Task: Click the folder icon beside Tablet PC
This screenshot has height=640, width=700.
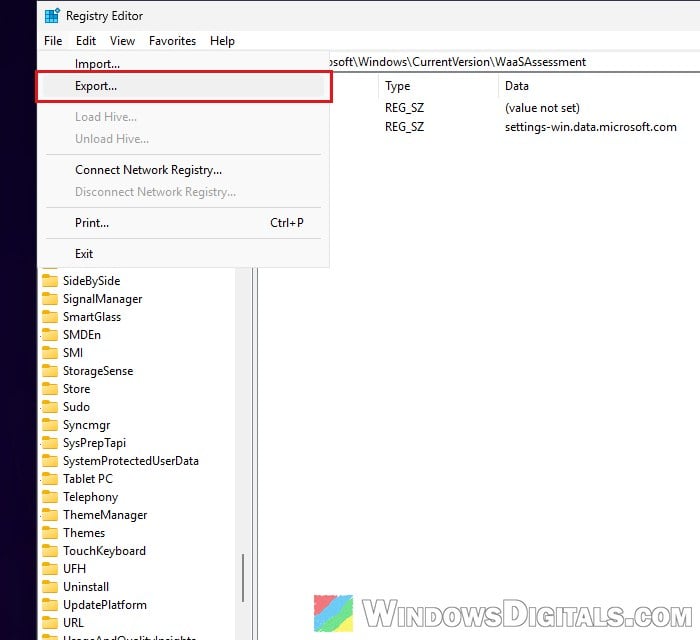Action: (x=50, y=479)
